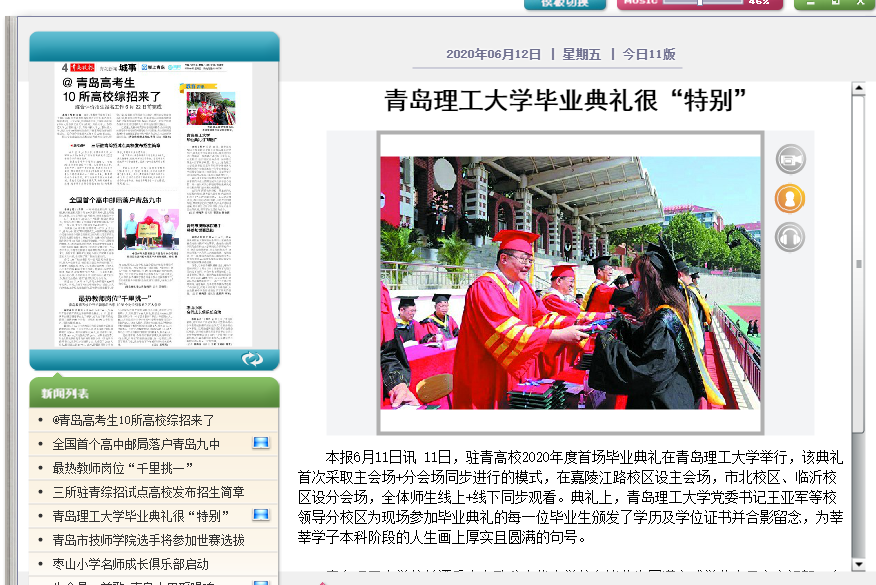Adjust the Music volume slider

pos(700,3)
